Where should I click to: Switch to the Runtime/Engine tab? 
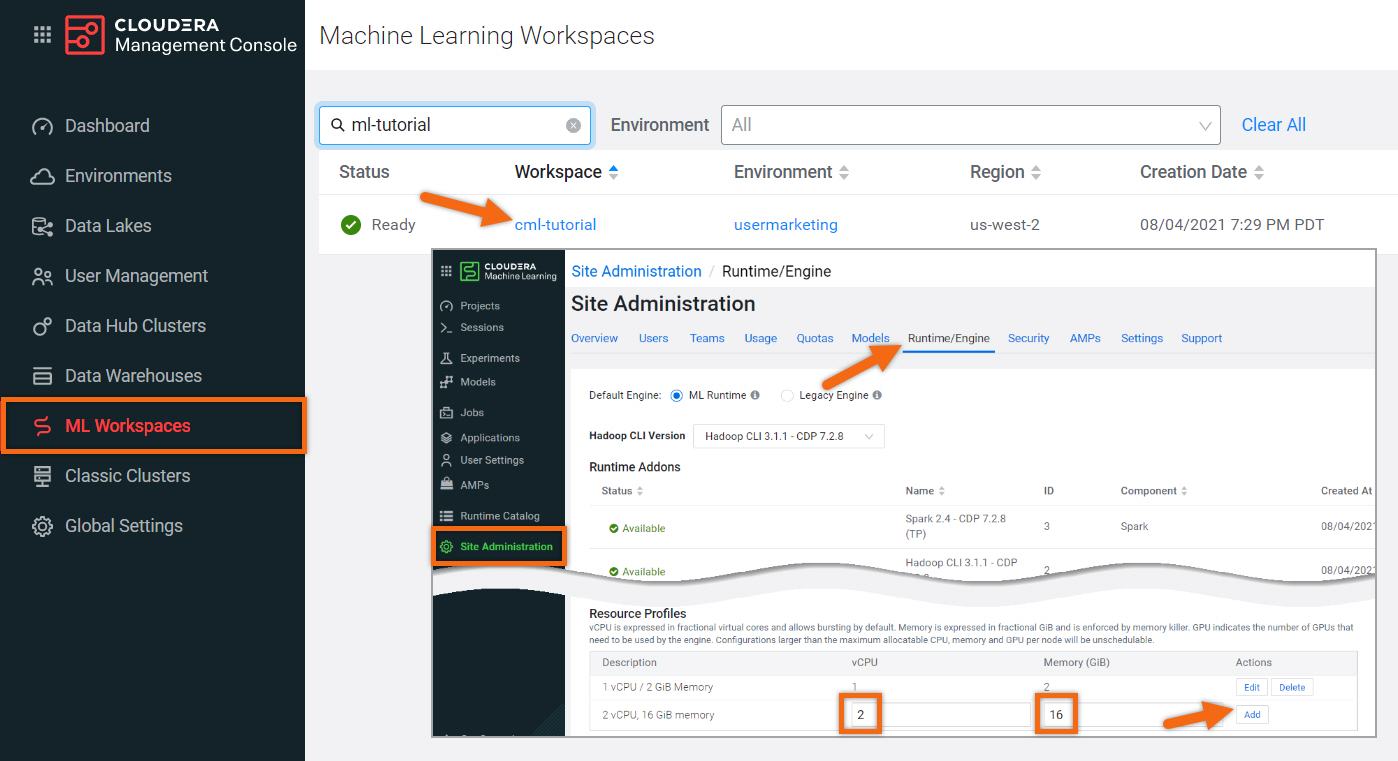tap(948, 338)
